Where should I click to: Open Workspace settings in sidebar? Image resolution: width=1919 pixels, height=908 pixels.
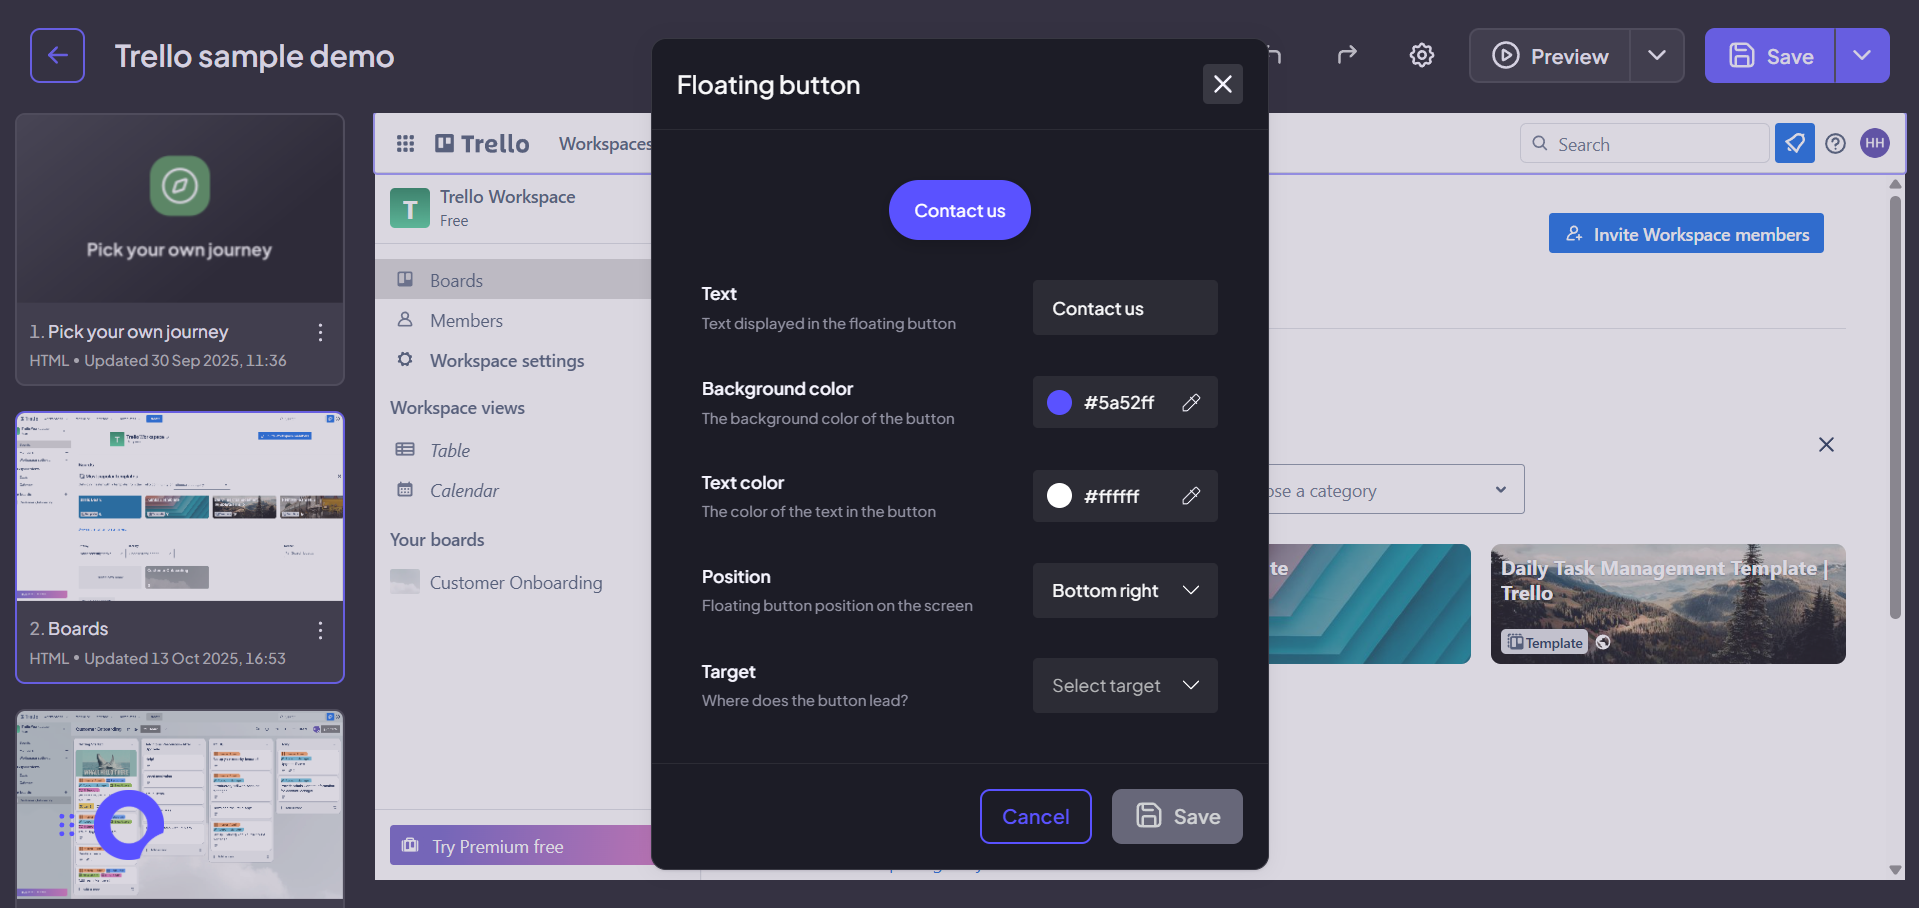pos(513,360)
